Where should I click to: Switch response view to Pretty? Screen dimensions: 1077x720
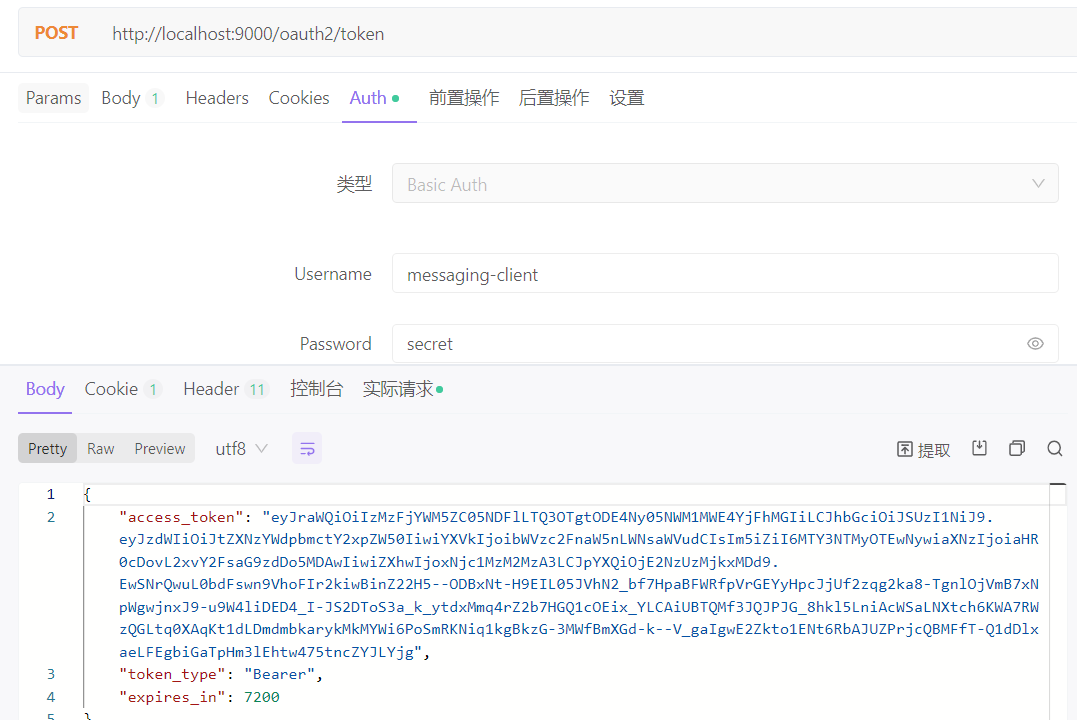[47, 449]
